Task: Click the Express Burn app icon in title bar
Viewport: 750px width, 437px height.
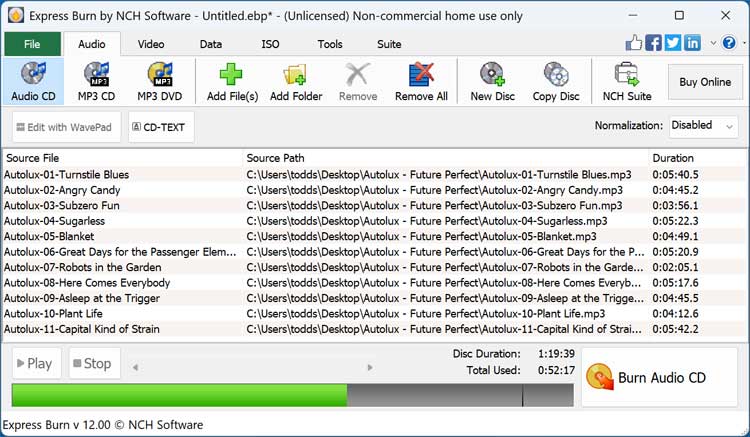Action: pyautogui.click(x=16, y=15)
